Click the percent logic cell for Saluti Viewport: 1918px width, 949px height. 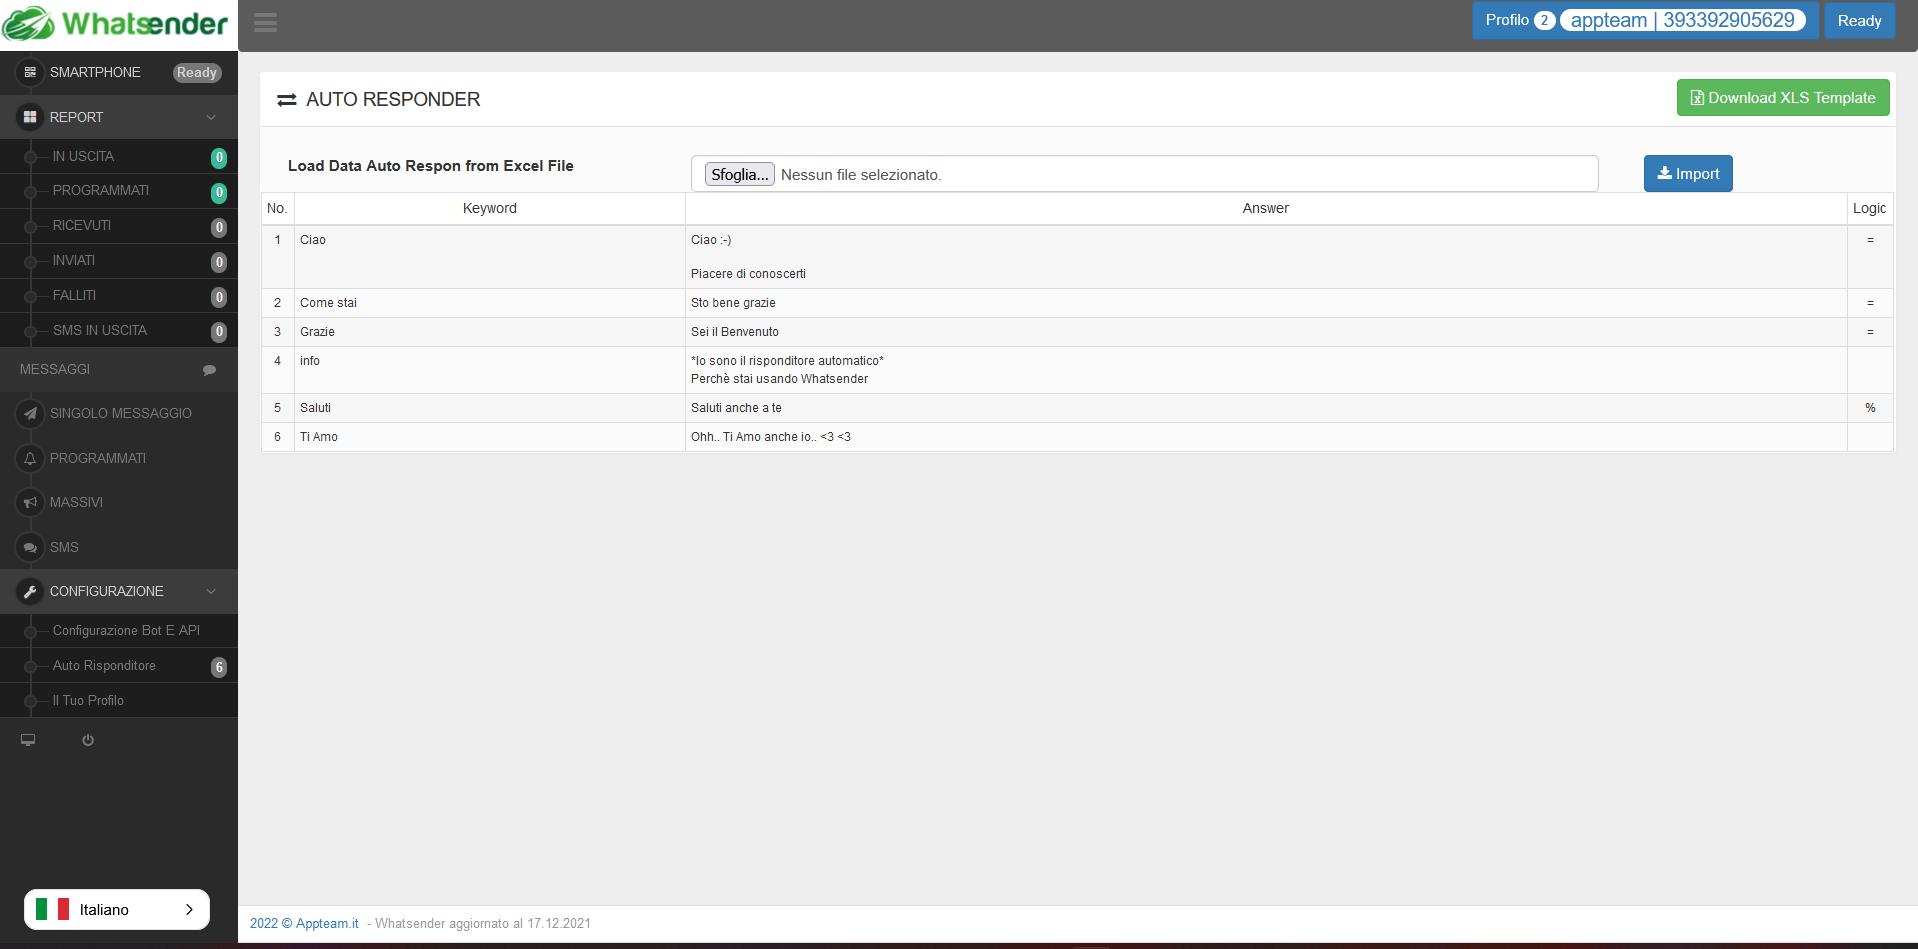[1870, 408]
